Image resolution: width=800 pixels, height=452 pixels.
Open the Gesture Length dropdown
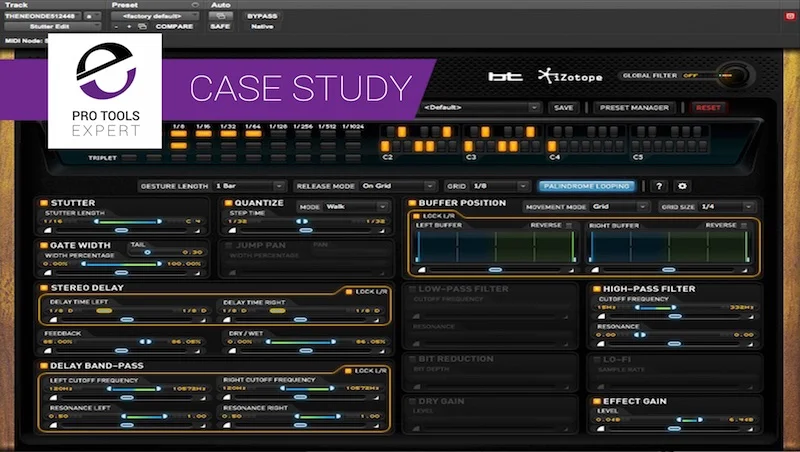tap(249, 186)
